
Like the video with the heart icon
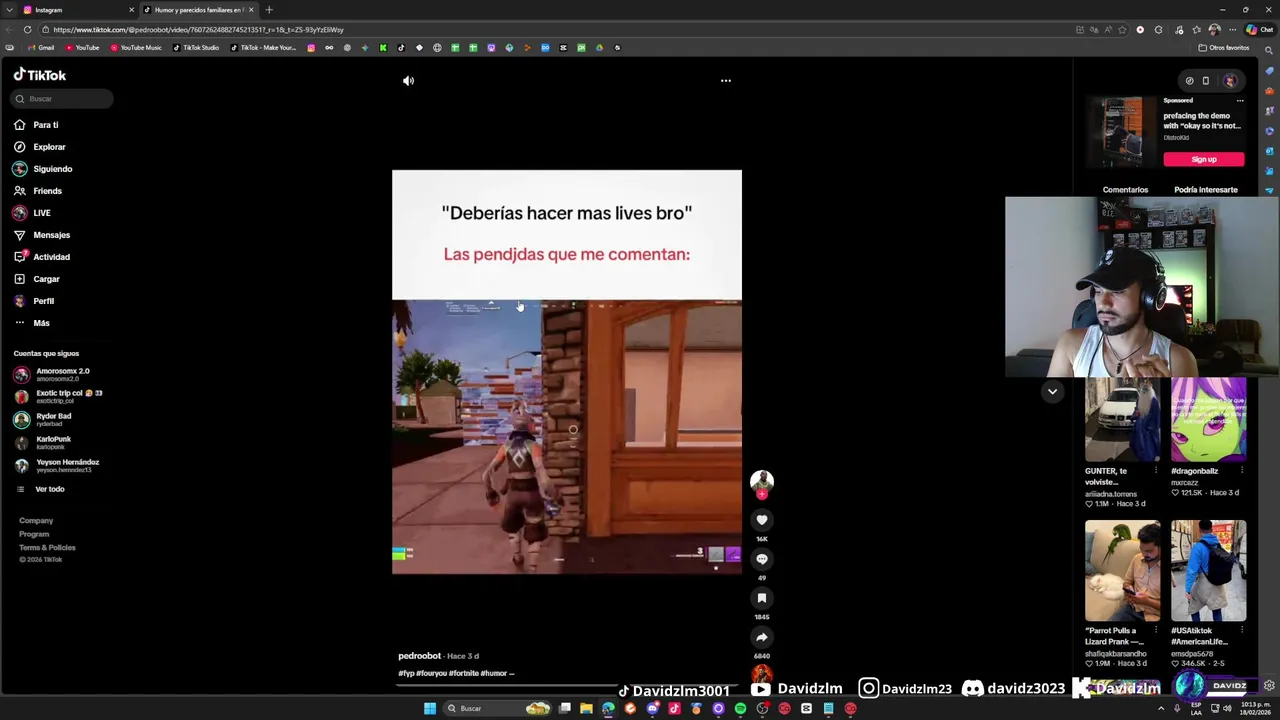(x=762, y=520)
